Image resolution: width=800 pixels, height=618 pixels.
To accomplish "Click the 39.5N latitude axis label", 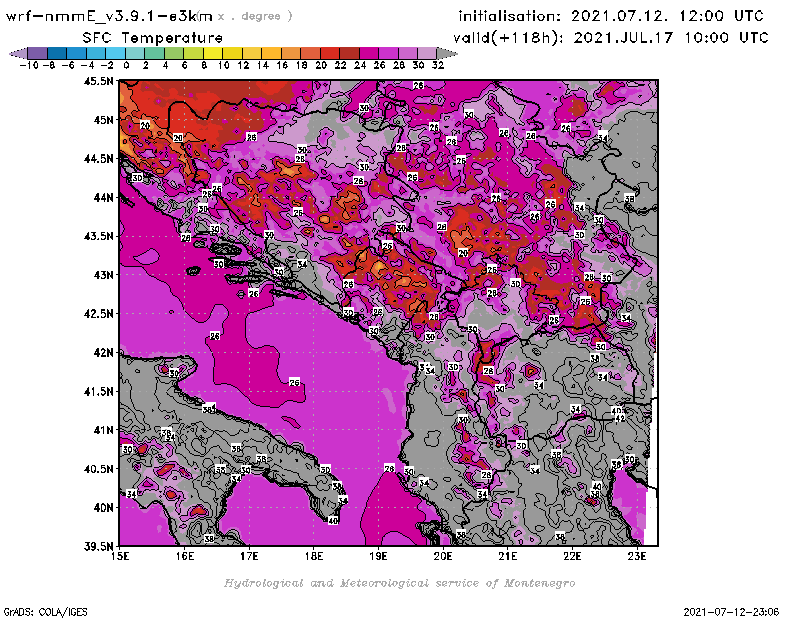I will coord(98,547).
